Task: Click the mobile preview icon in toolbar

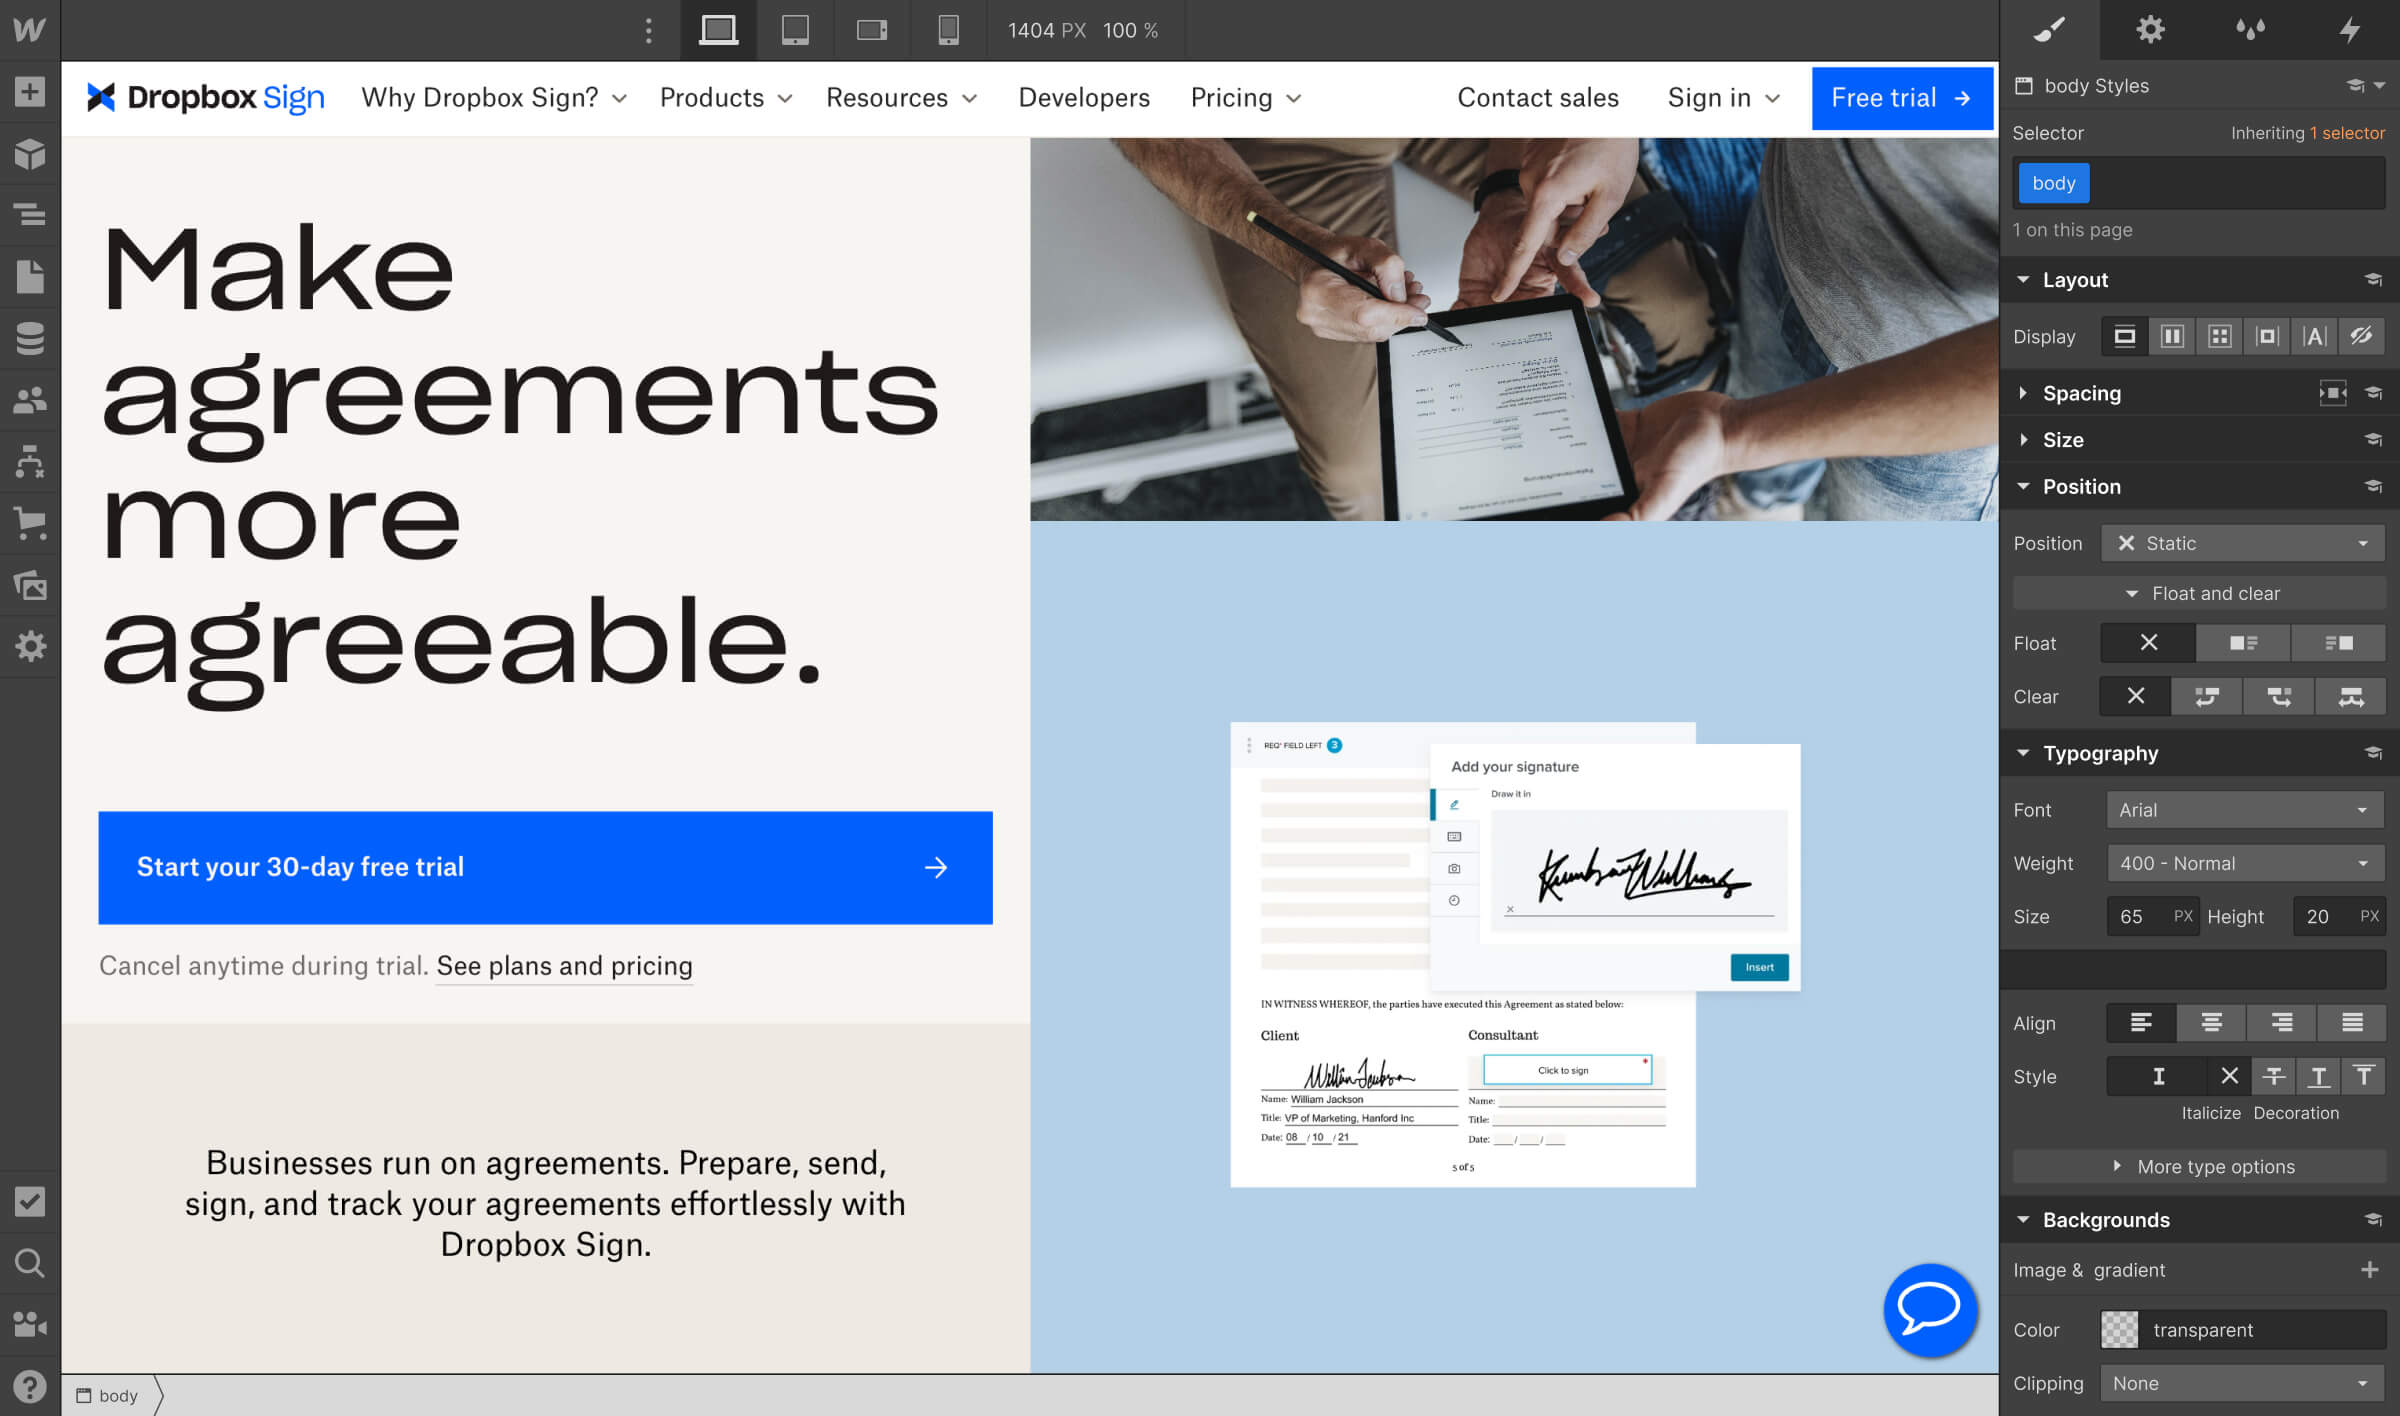Action: click(x=949, y=30)
